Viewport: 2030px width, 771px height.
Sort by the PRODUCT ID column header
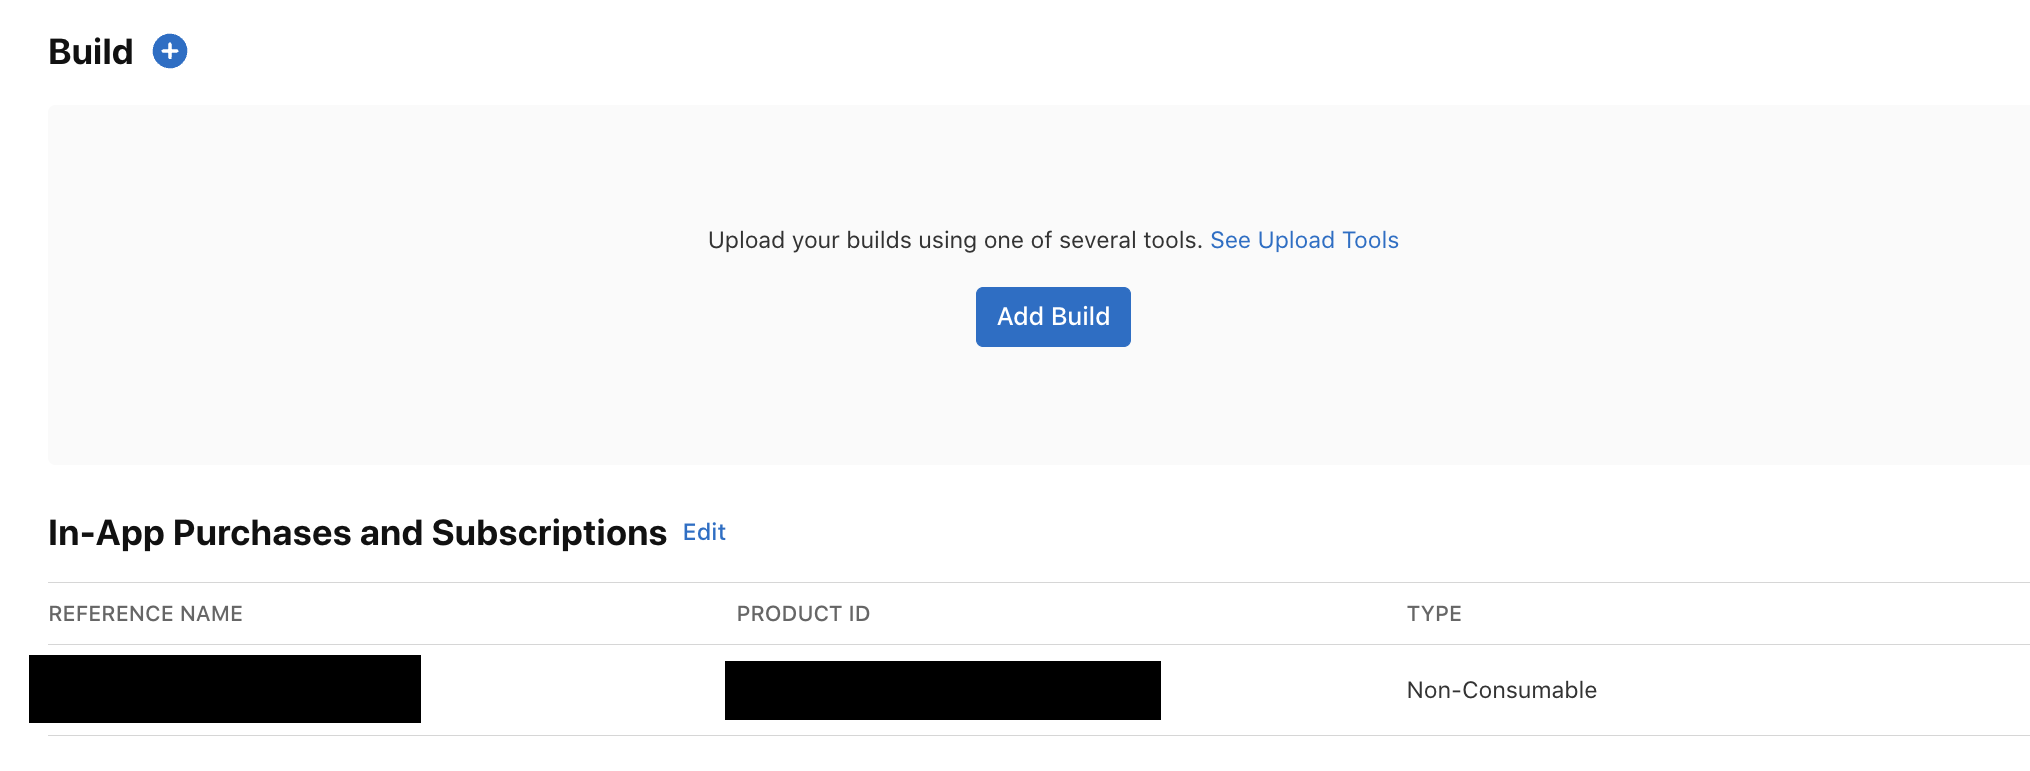803,614
